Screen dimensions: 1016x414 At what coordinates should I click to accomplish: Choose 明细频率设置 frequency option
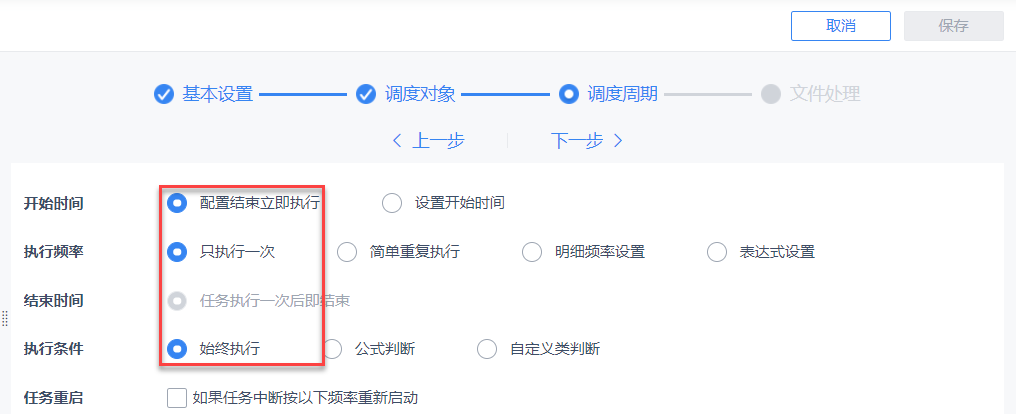pos(533,252)
